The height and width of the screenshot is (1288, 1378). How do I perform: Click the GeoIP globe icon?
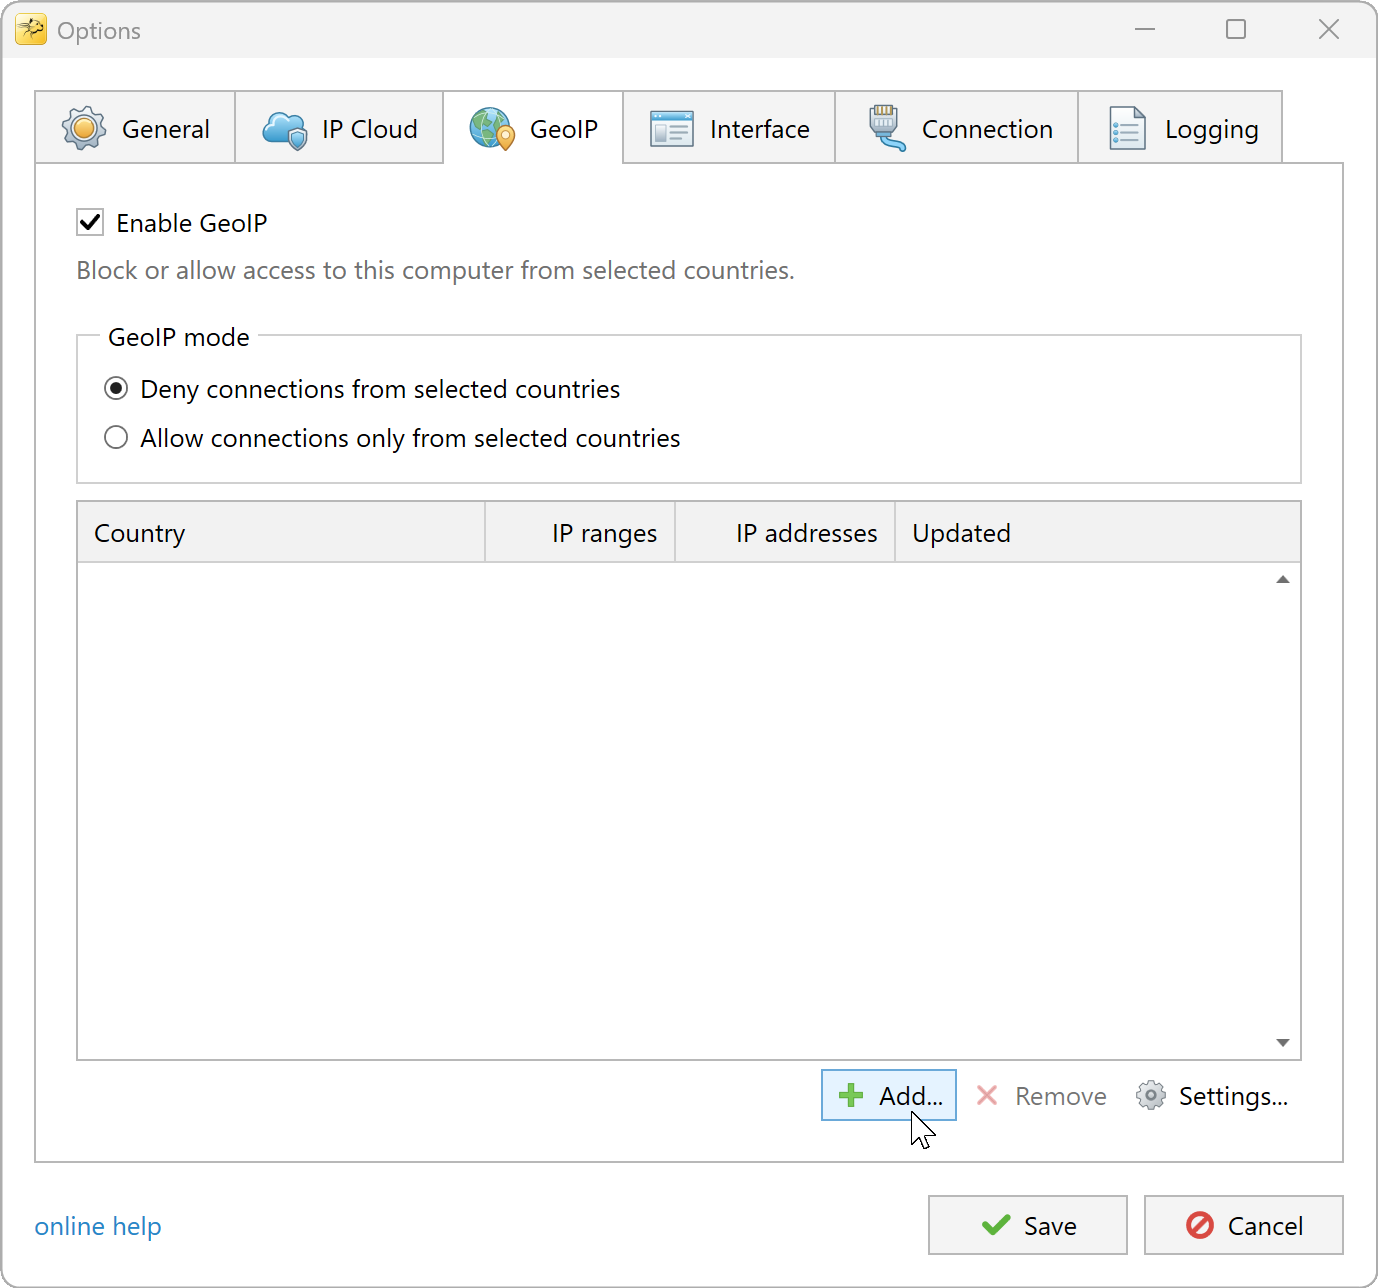pos(492,129)
